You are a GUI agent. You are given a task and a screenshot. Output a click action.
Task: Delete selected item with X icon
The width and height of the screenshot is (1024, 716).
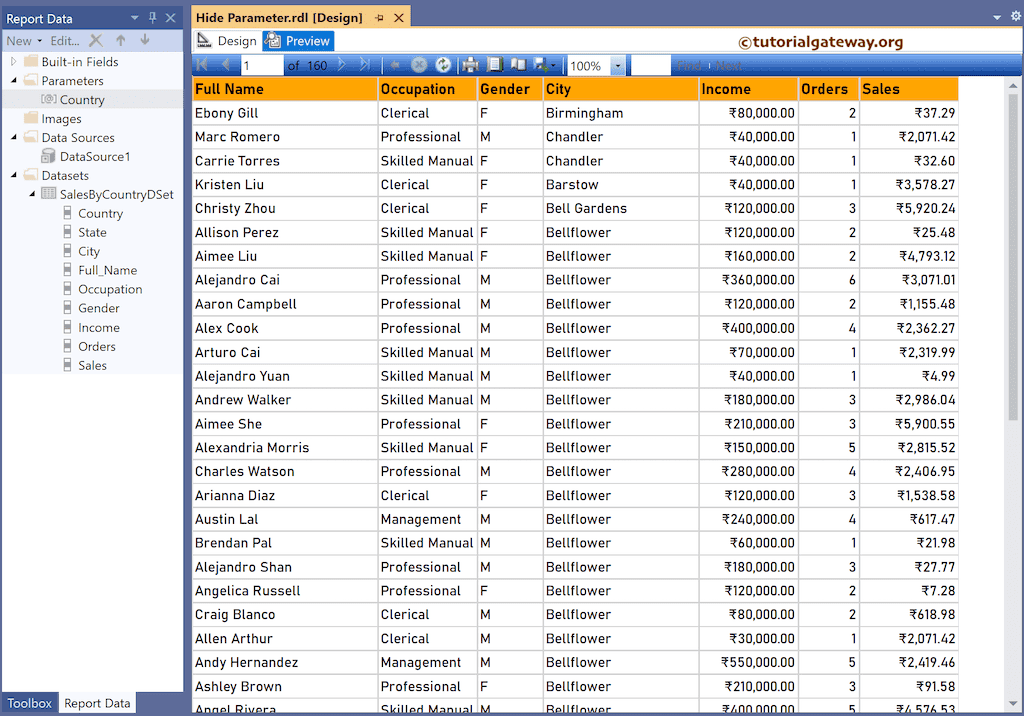click(96, 40)
